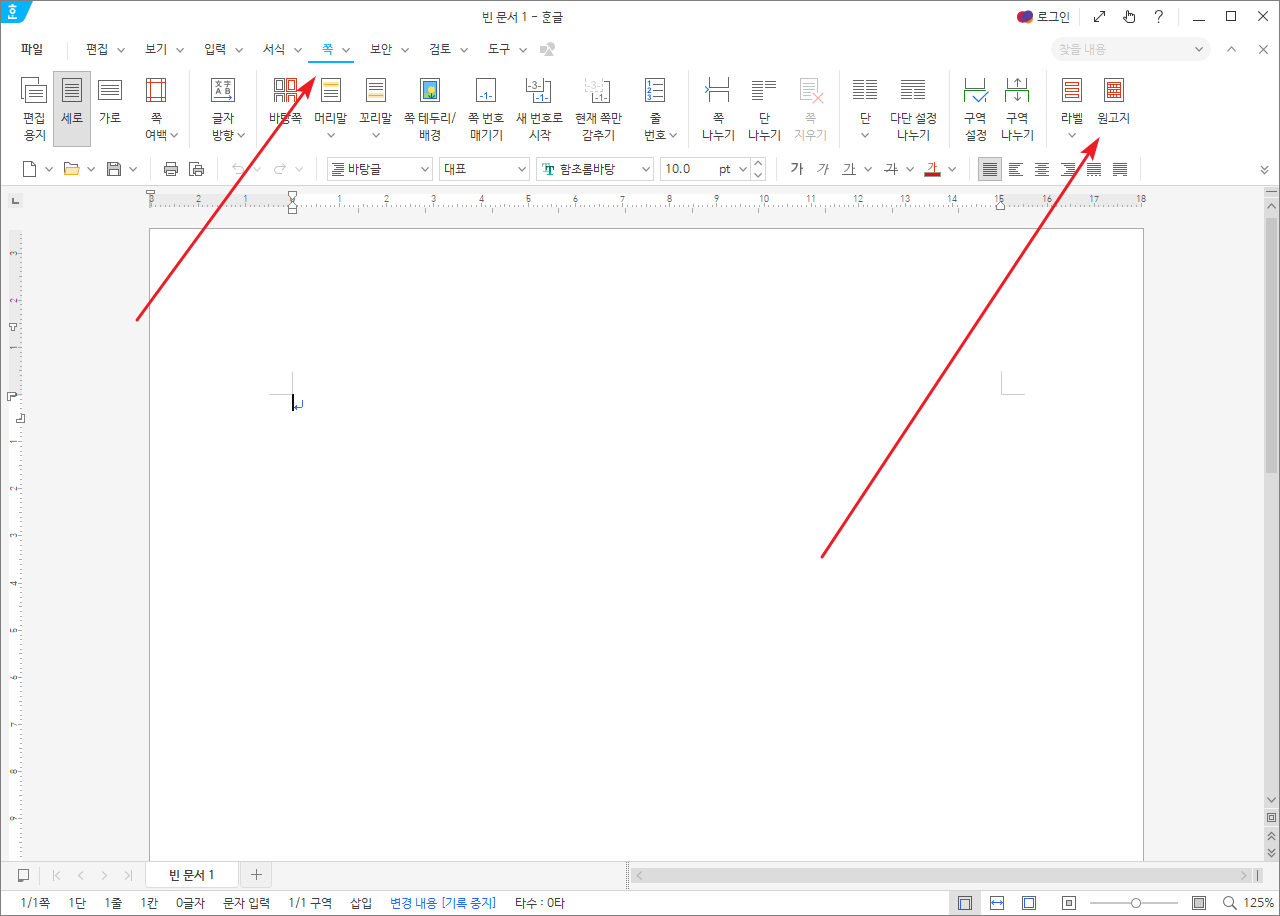Toggle italic 가 formatting
1280x916 pixels.
pyautogui.click(x=822, y=169)
